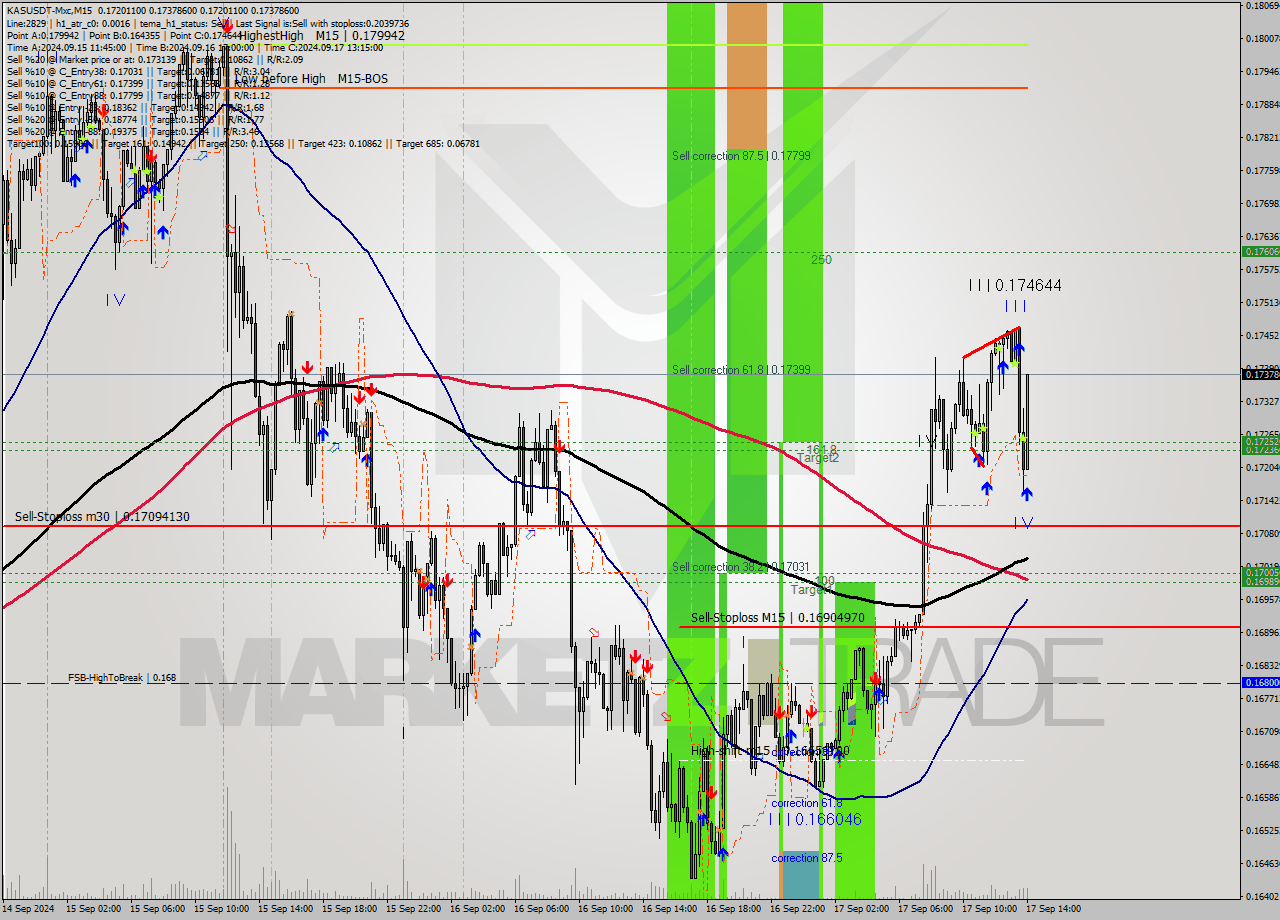The image size is (1280, 920).
Task: Click the Target2 label in the green zone
Action: pyautogui.click(x=817, y=458)
